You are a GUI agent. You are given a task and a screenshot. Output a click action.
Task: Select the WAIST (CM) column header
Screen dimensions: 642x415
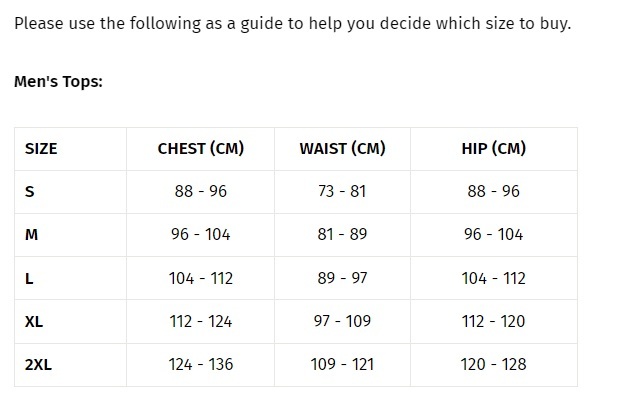point(342,149)
